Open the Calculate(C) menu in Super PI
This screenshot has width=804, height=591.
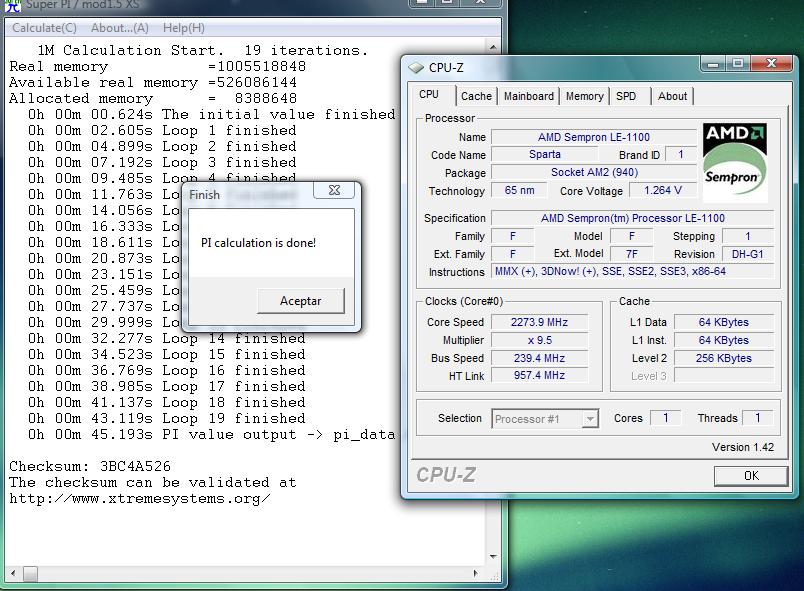[44, 28]
